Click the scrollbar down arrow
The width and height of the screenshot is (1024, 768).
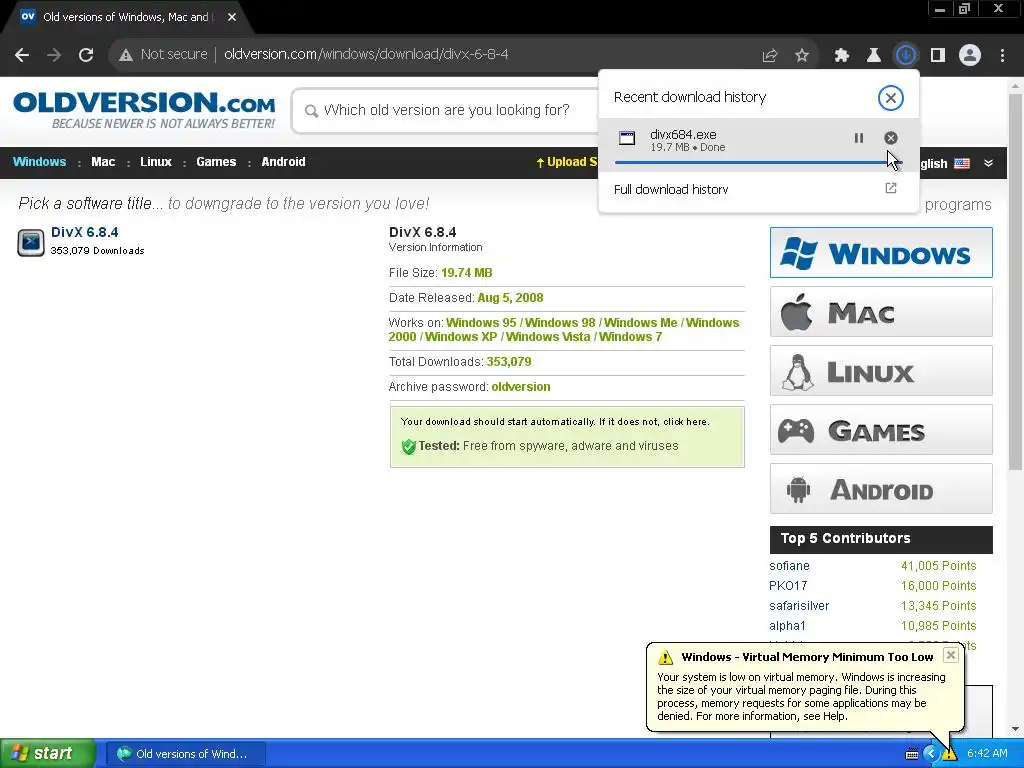pos(1015,729)
